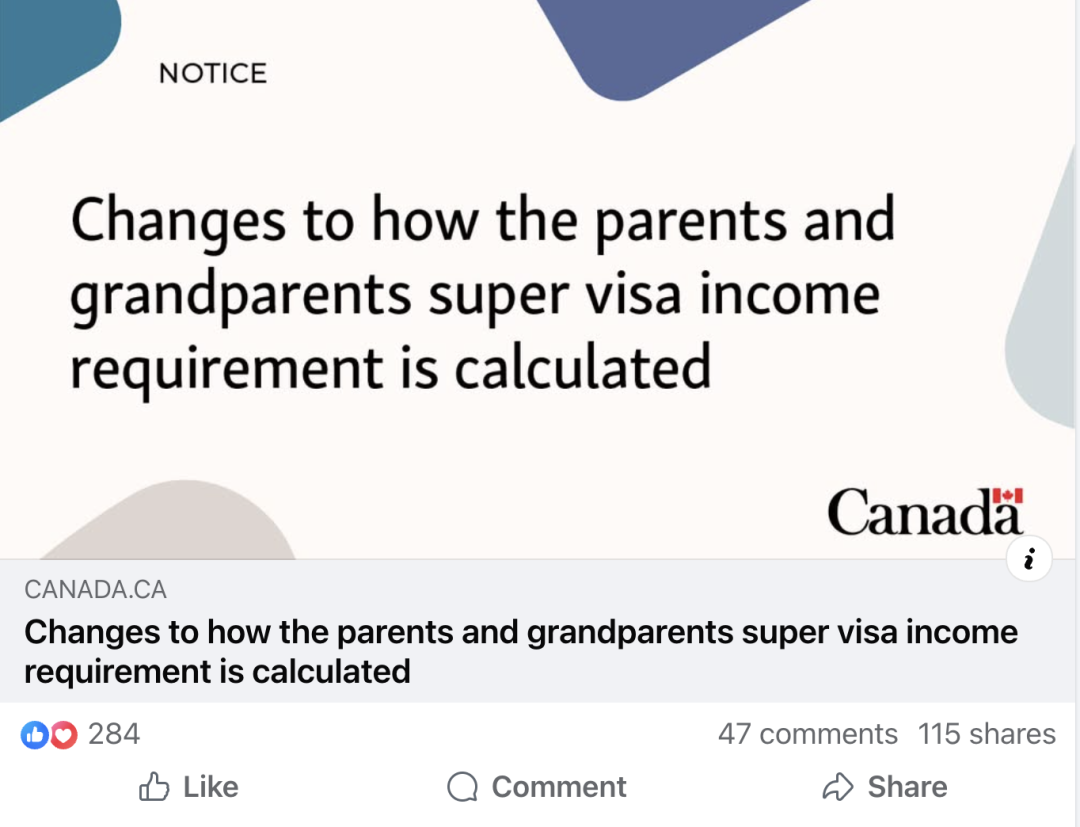Screen dimensions: 1080x827
Task: Open the 284 reactions list
Action: [x=114, y=735]
